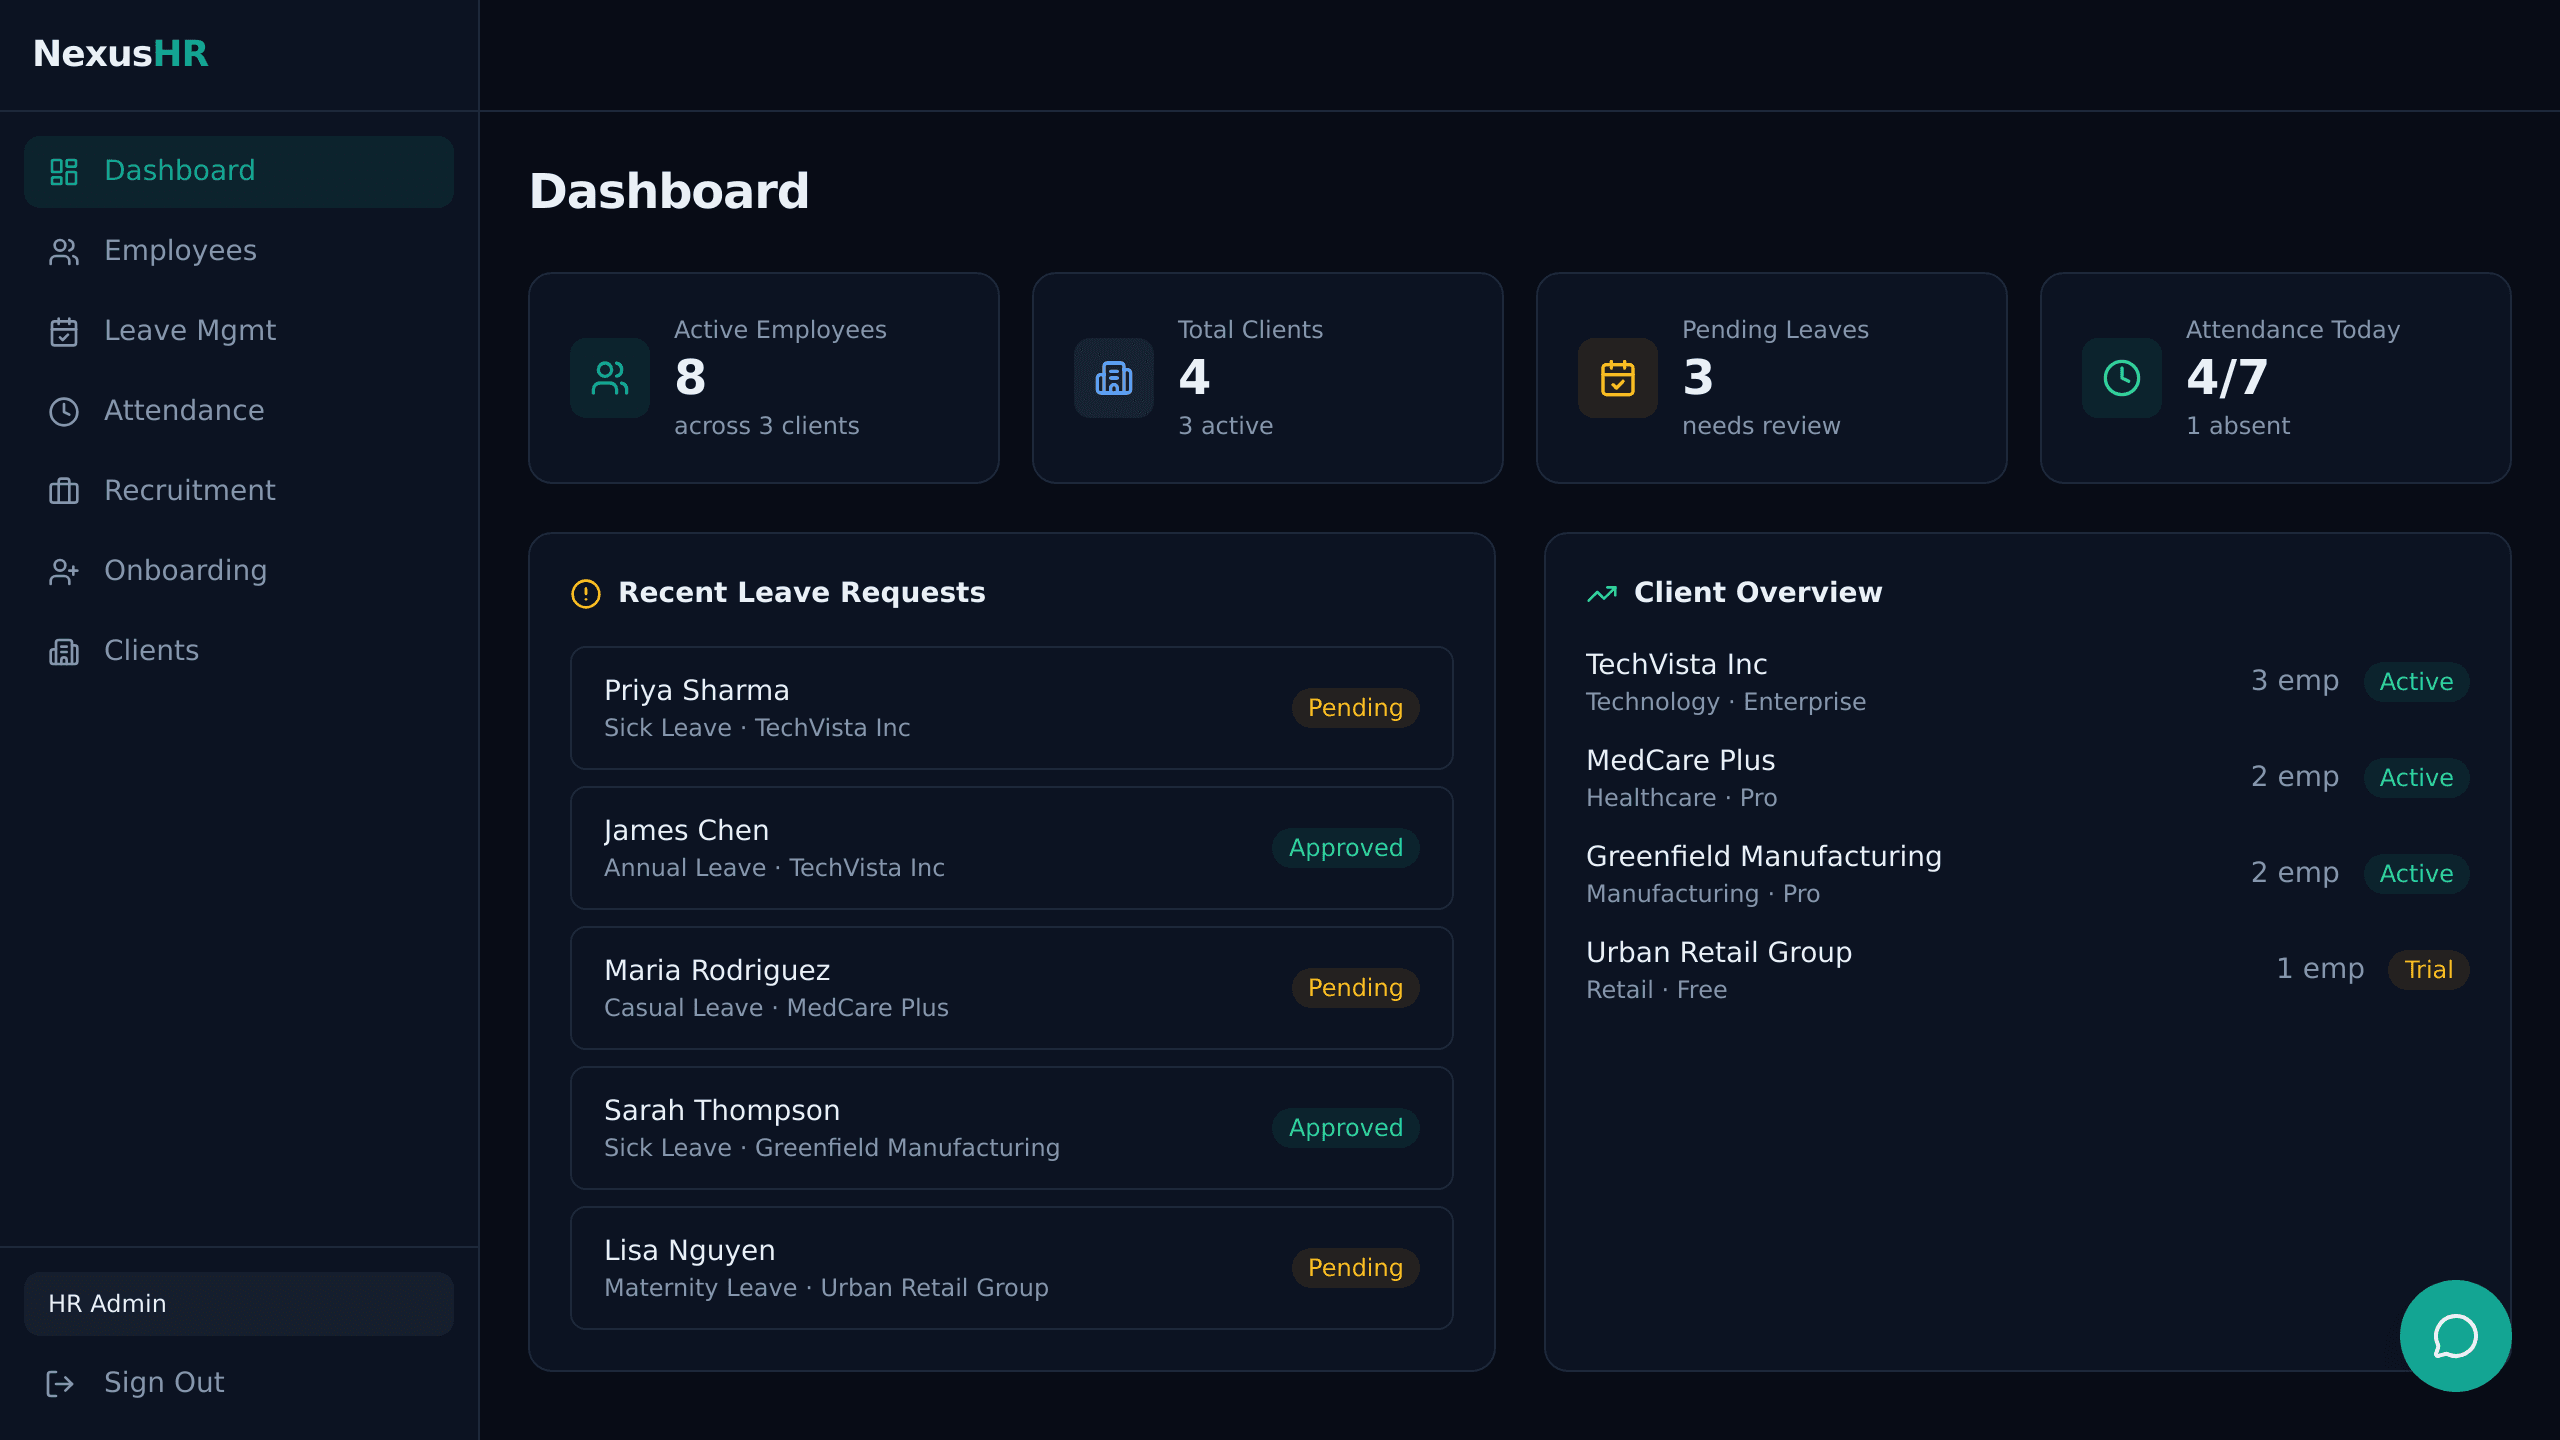2560x1440 pixels.
Task: Select Greenfield Manufacturing in Client Overview
Action: (2028, 874)
